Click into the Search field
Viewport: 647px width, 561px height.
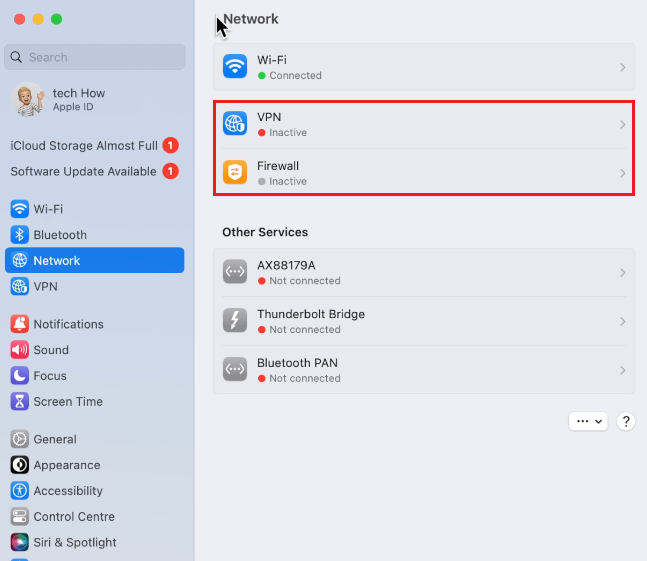tap(94, 57)
